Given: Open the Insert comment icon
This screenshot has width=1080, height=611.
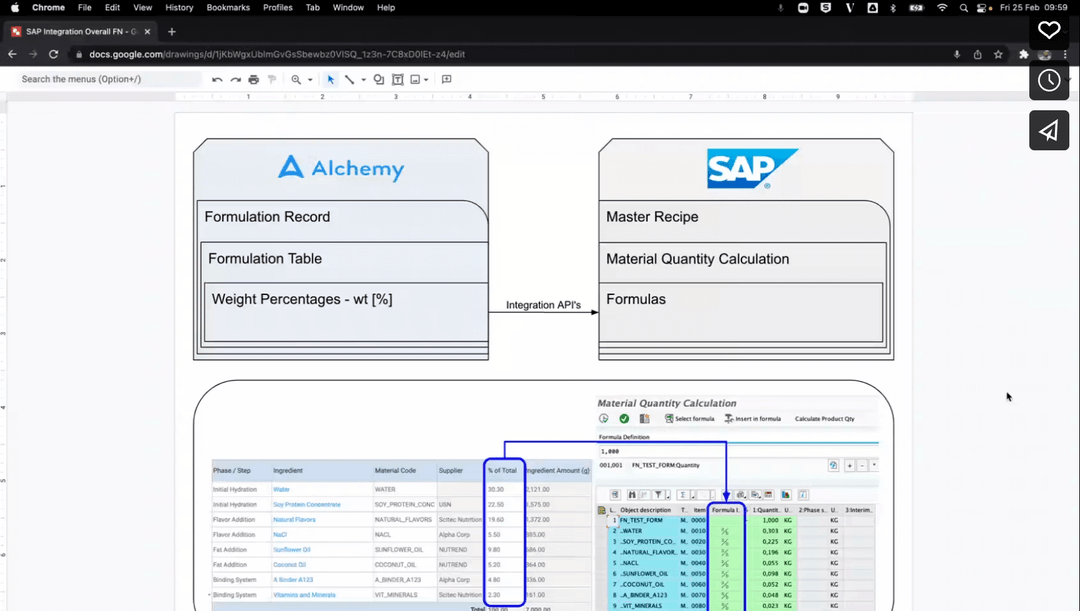Looking at the screenshot, I should pos(445,79).
